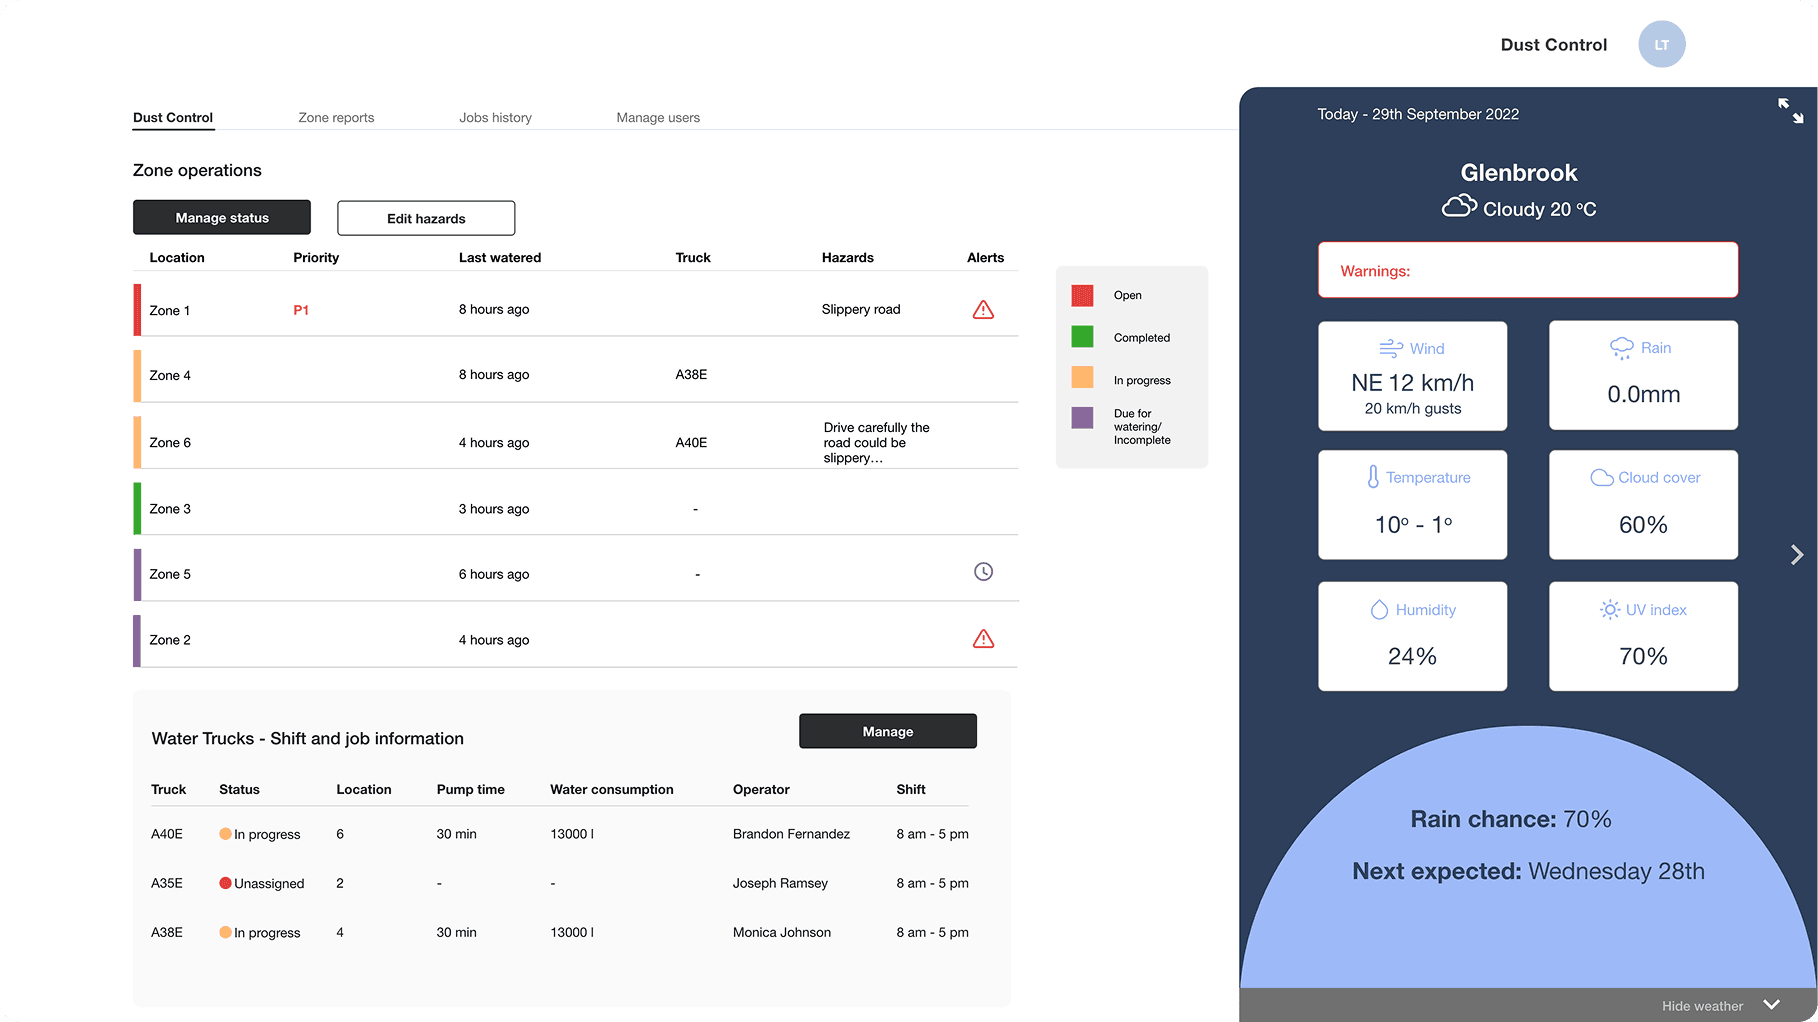Click the Rain cloud icon in weather card
This screenshot has width=1818, height=1022.
(x=1621, y=348)
